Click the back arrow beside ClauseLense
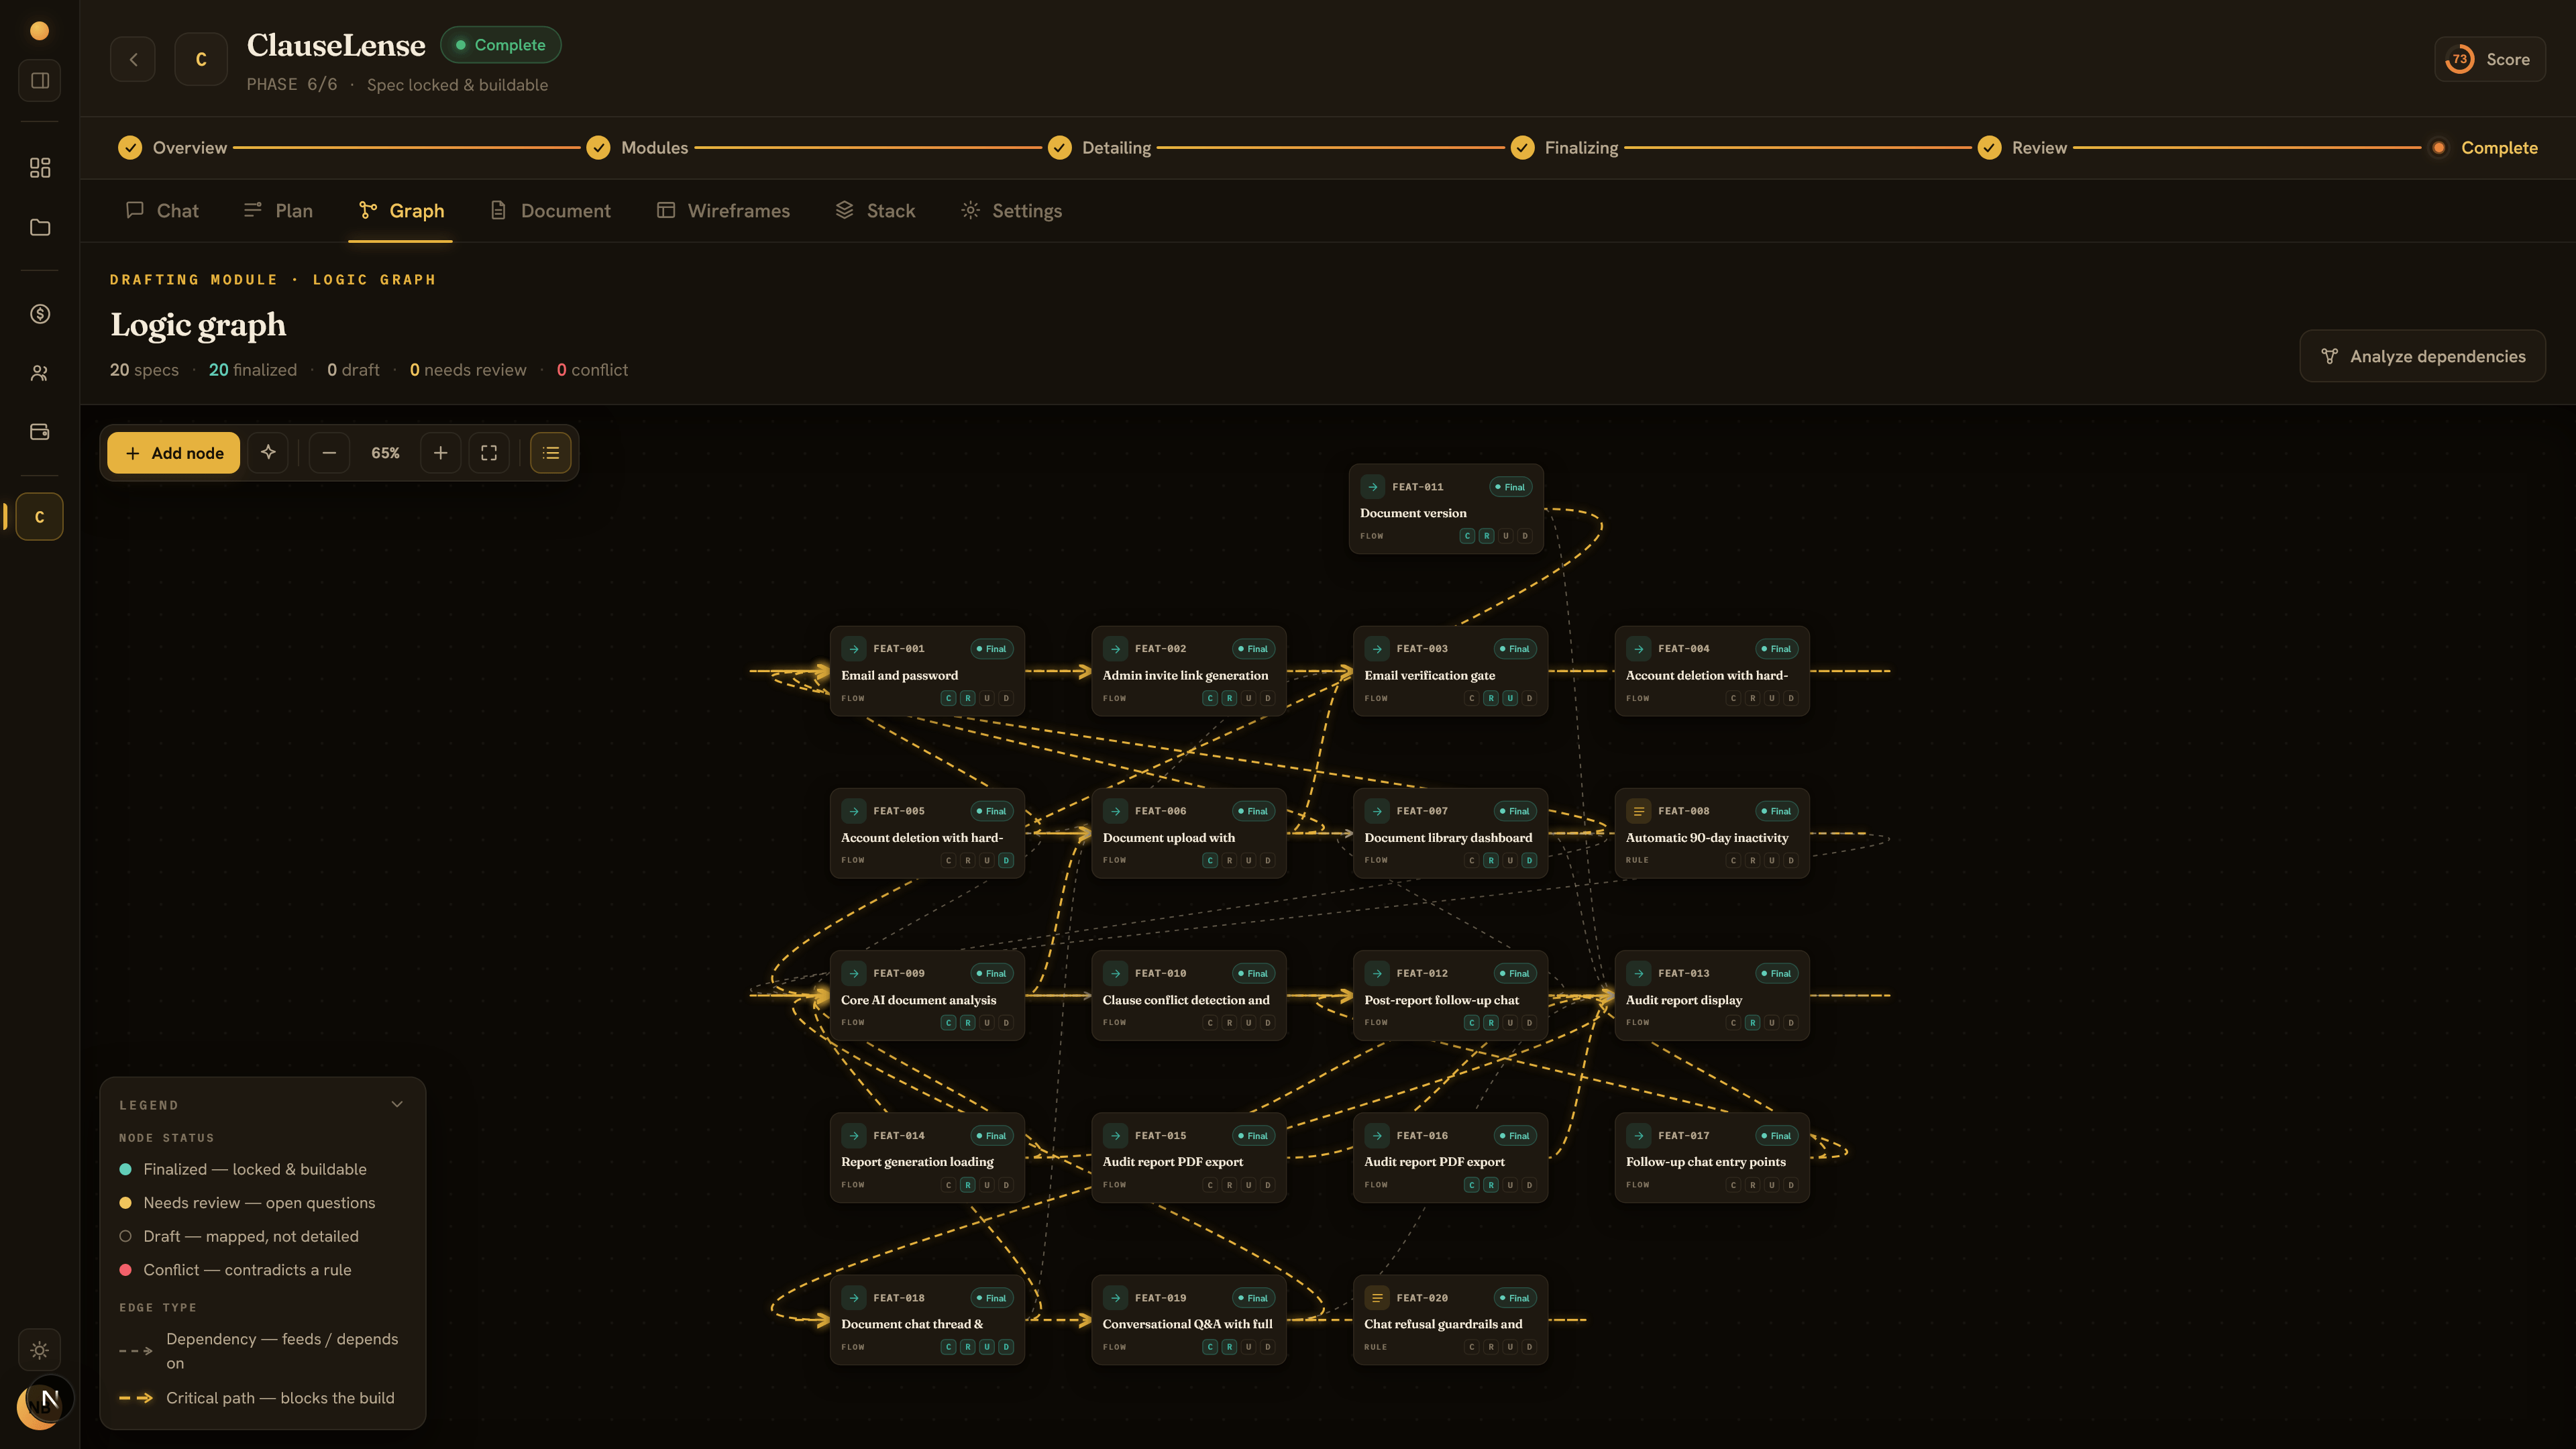The image size is (2576, 1449). (133, 60)
